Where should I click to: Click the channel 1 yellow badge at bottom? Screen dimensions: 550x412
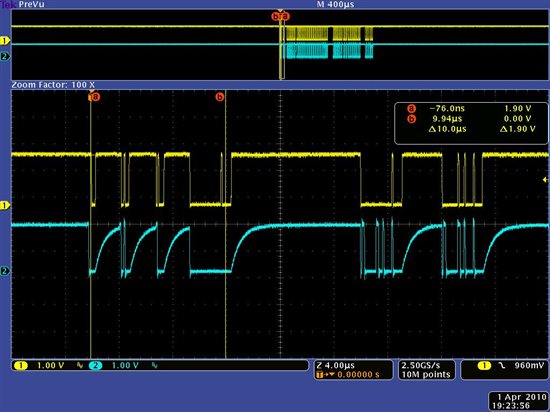click(21, 366)
